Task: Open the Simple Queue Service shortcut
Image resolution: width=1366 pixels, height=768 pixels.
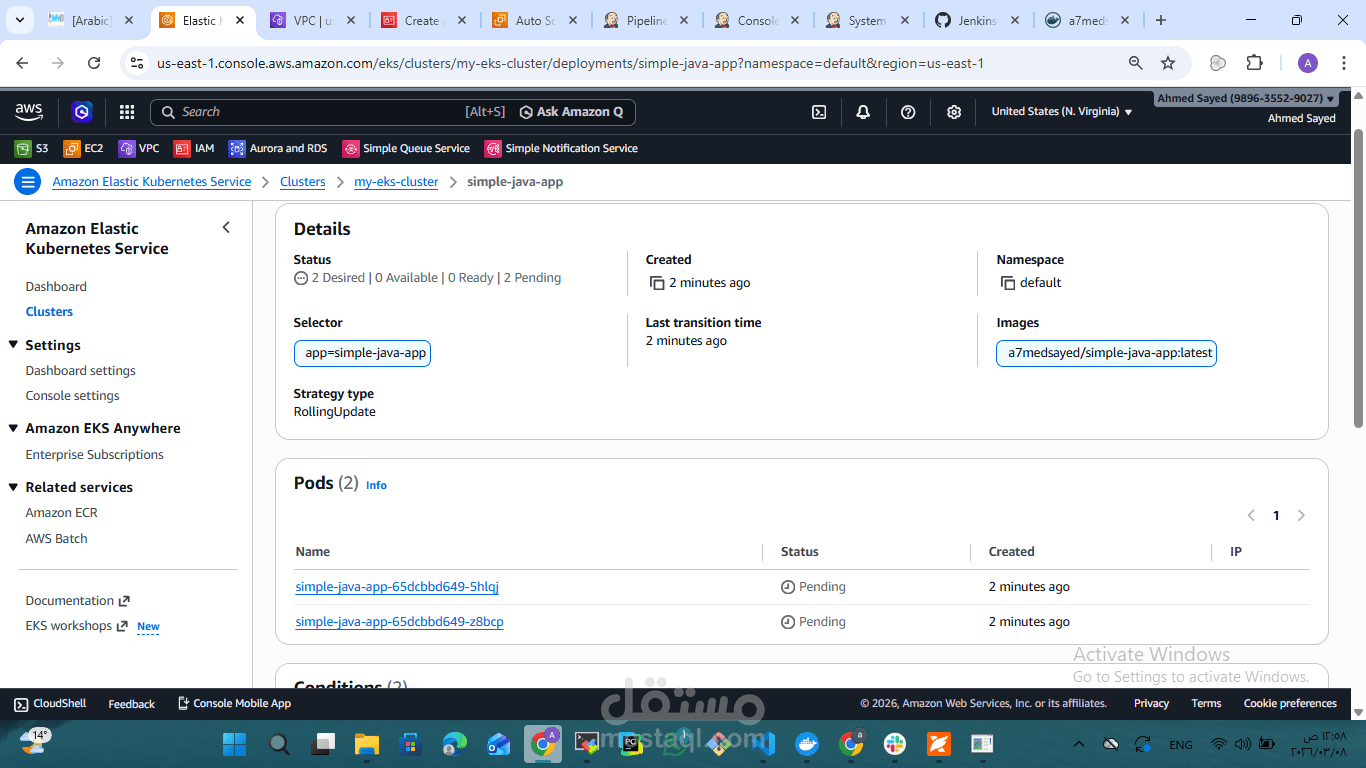Action: 406,148
